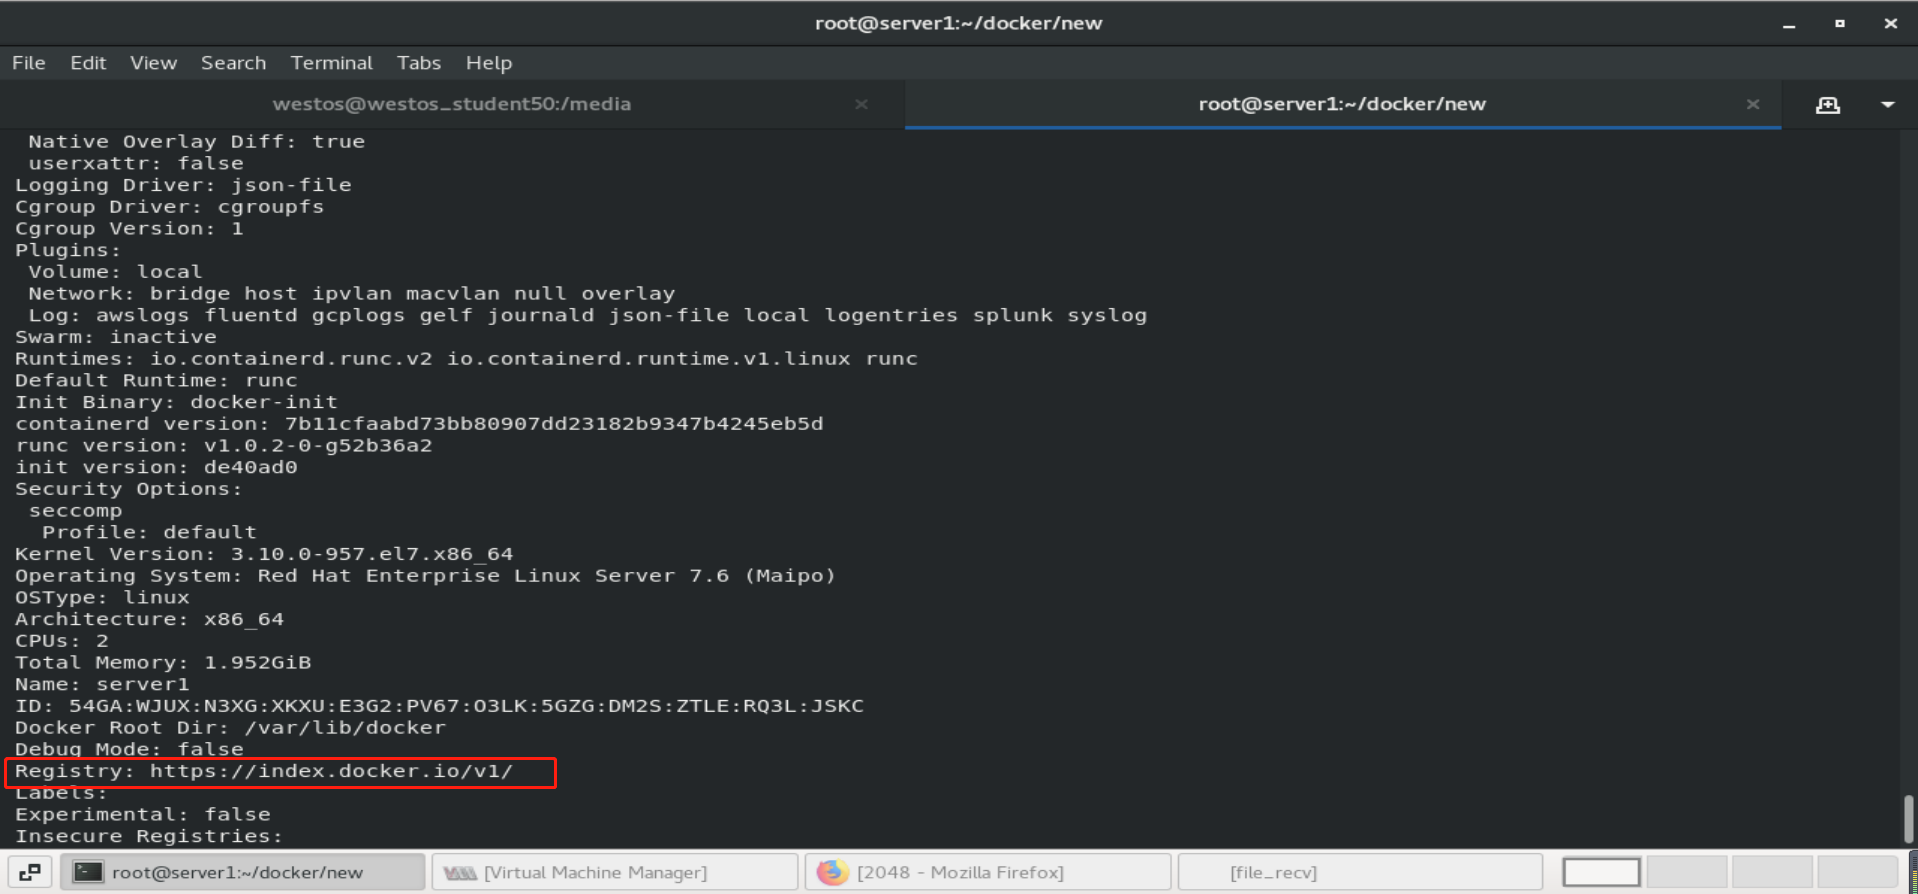The height and width of the screenshot is (894, 1918).
Task: Click the init version: de40ad0 line
Action: click(156, 468)
